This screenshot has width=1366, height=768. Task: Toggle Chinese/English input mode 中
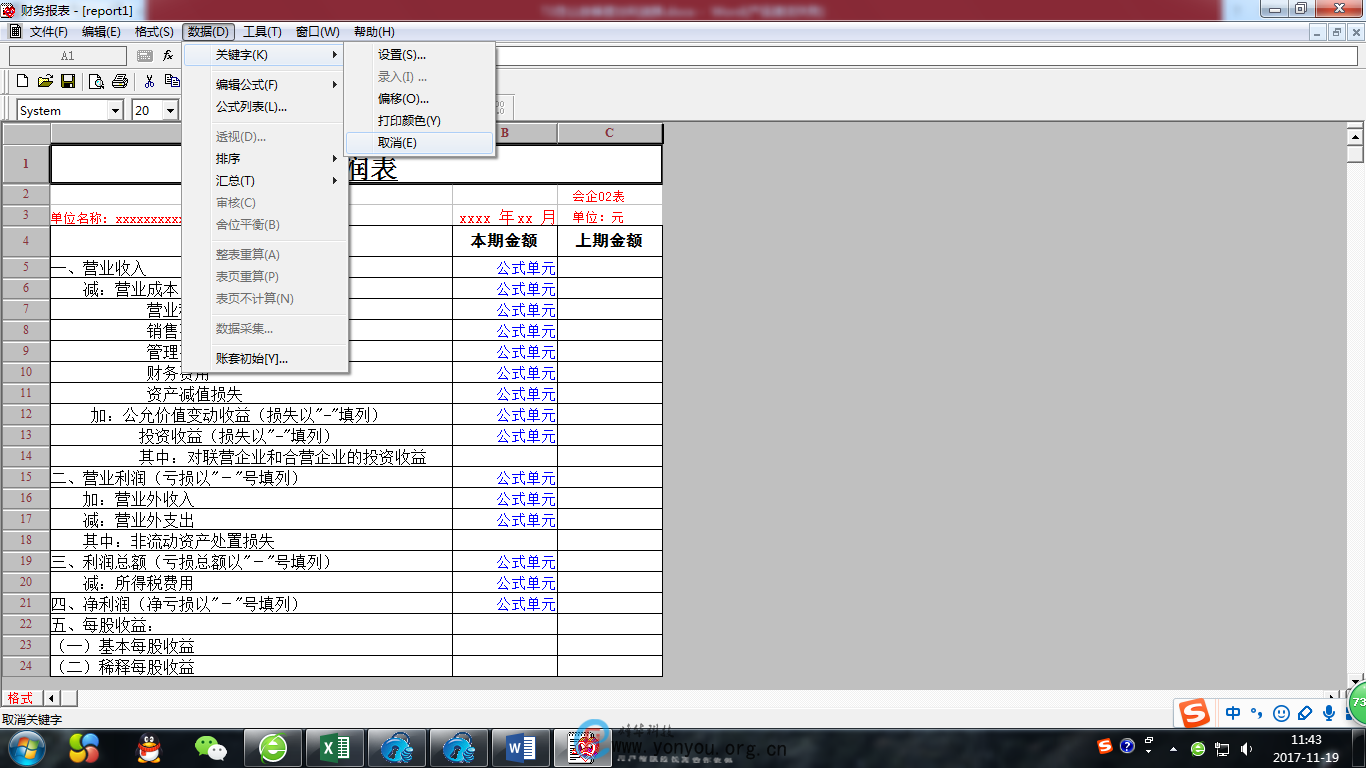pos(1233,713)
